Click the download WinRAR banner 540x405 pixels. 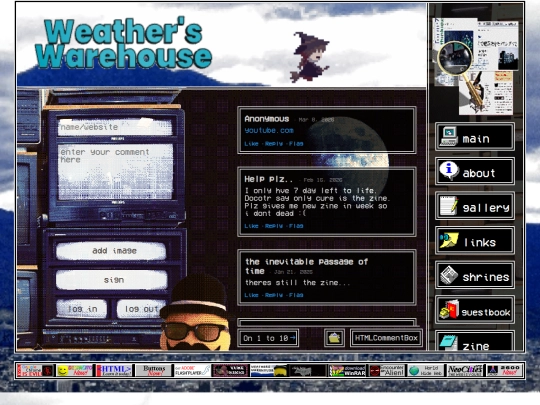(x=347, y=371)
